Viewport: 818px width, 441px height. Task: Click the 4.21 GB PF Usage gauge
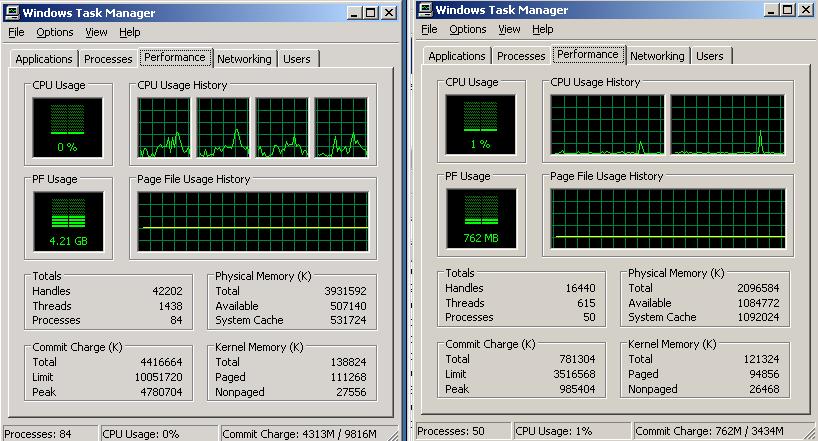(68, 221)
